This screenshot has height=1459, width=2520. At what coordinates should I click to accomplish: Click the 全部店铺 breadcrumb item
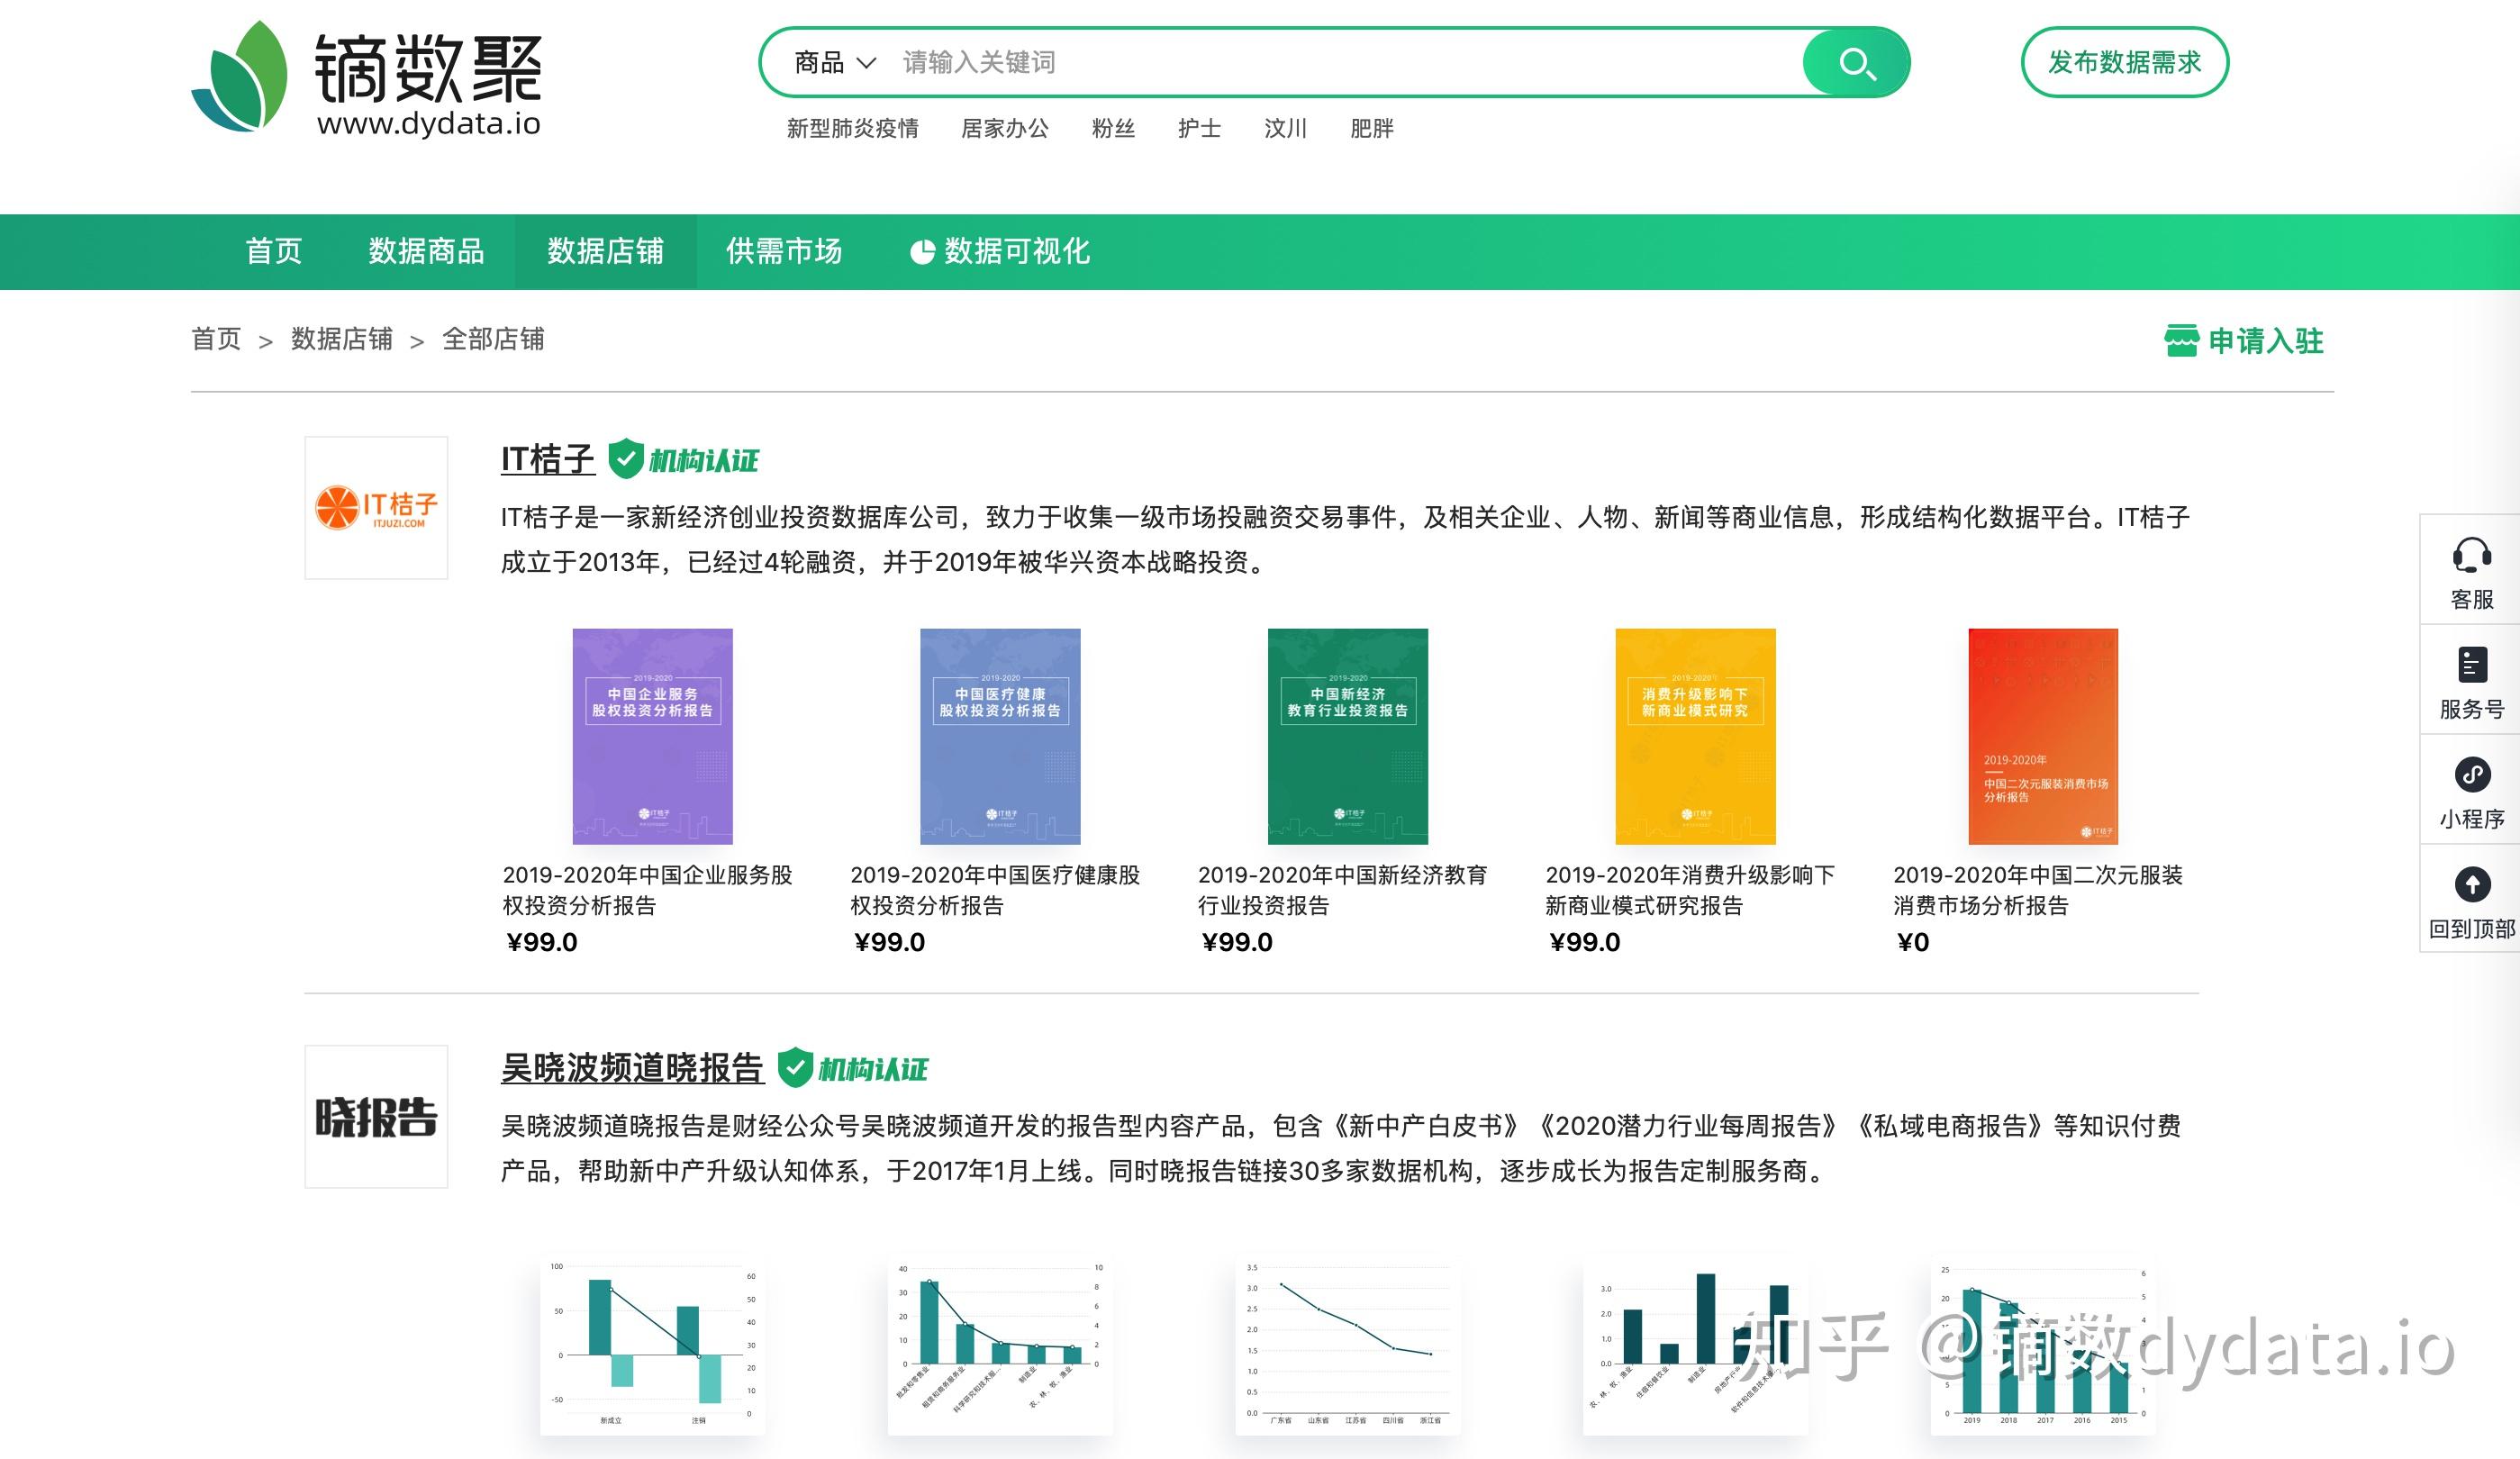pyautogui.click(x=493, y=340)
